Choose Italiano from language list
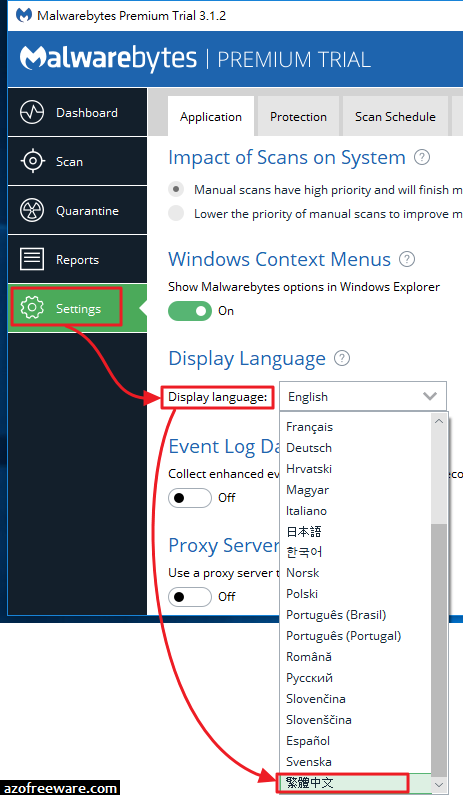Image resolution: width=463 pixels, height=795 pixels. [355, 511]
